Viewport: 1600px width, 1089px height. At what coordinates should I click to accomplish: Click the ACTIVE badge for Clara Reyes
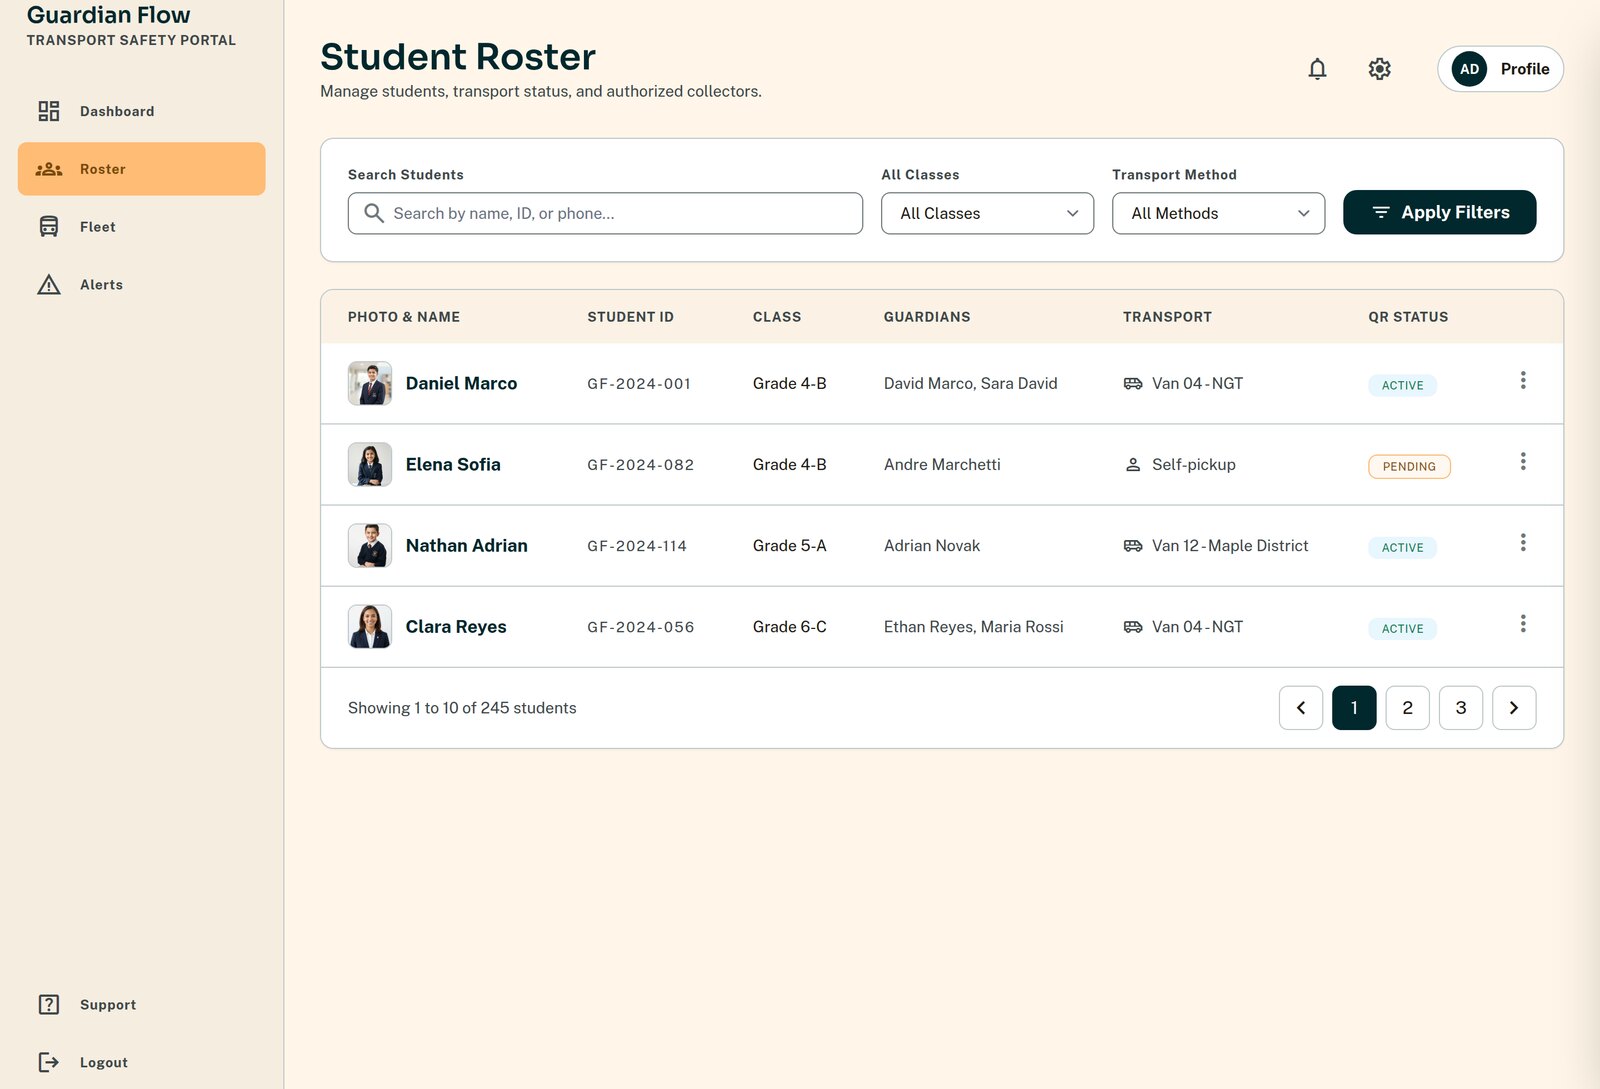pyautogui.click(x=1402, y=628)
